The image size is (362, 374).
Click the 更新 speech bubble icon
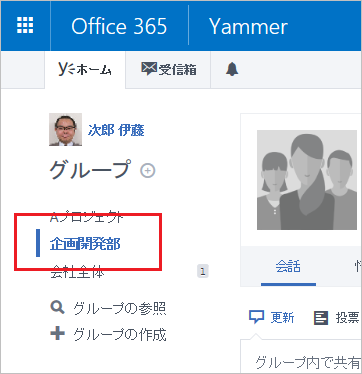(x=256, y=317)
